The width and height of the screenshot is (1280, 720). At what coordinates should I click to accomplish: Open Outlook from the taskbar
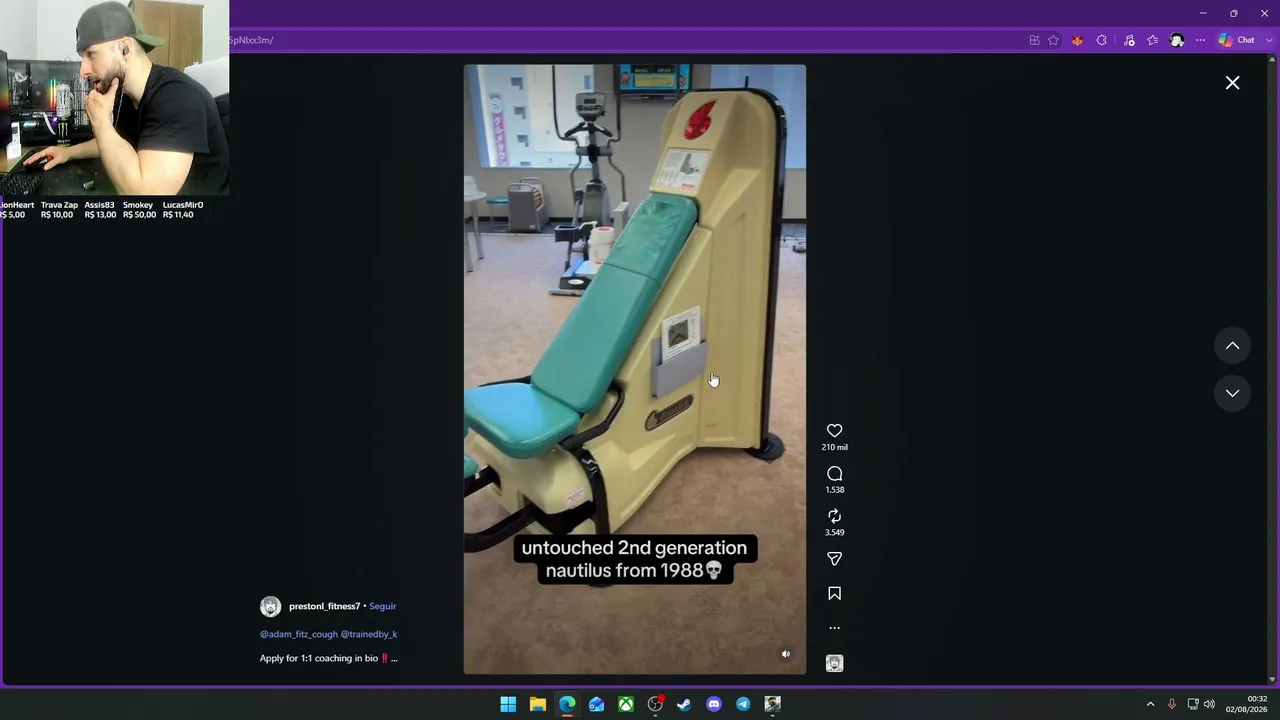(596, 704)
